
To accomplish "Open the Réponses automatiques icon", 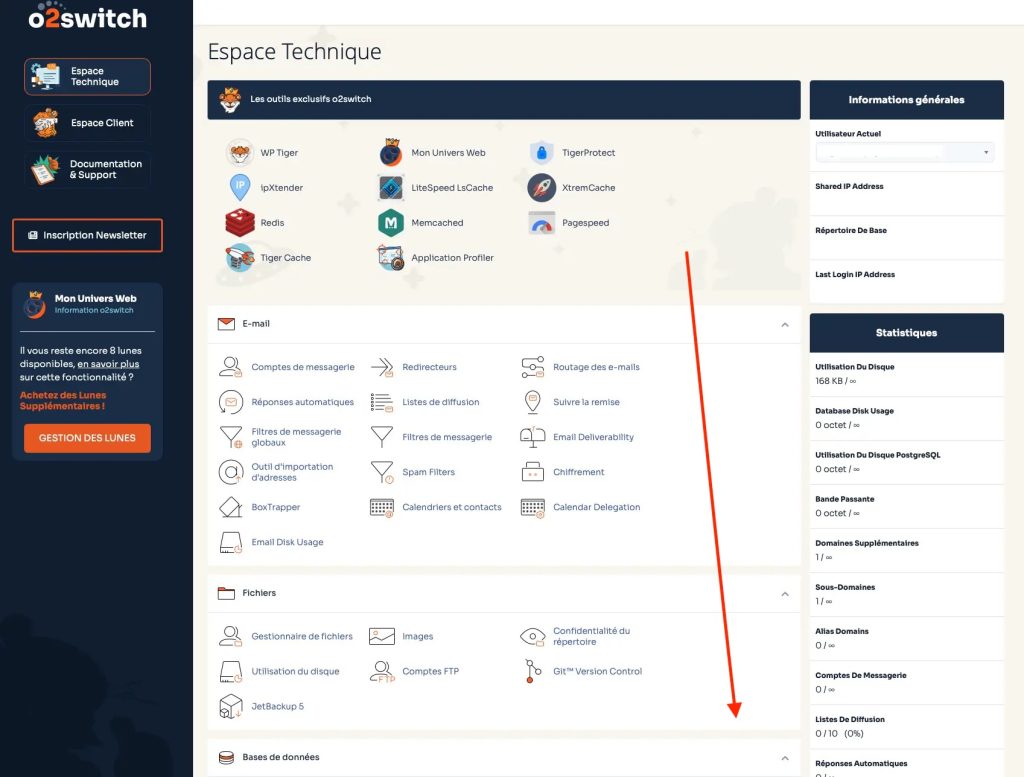I will pyautogui.click(x=231, y=402).
